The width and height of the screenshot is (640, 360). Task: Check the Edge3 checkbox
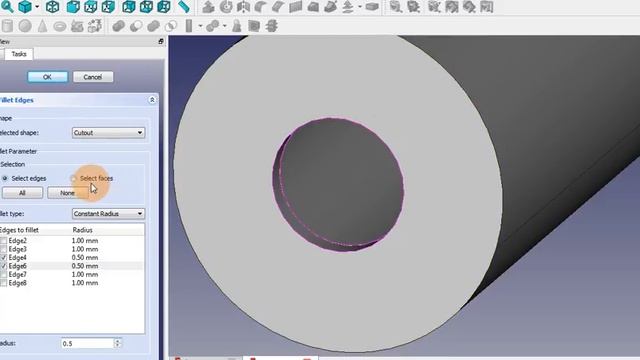point(4,249)
